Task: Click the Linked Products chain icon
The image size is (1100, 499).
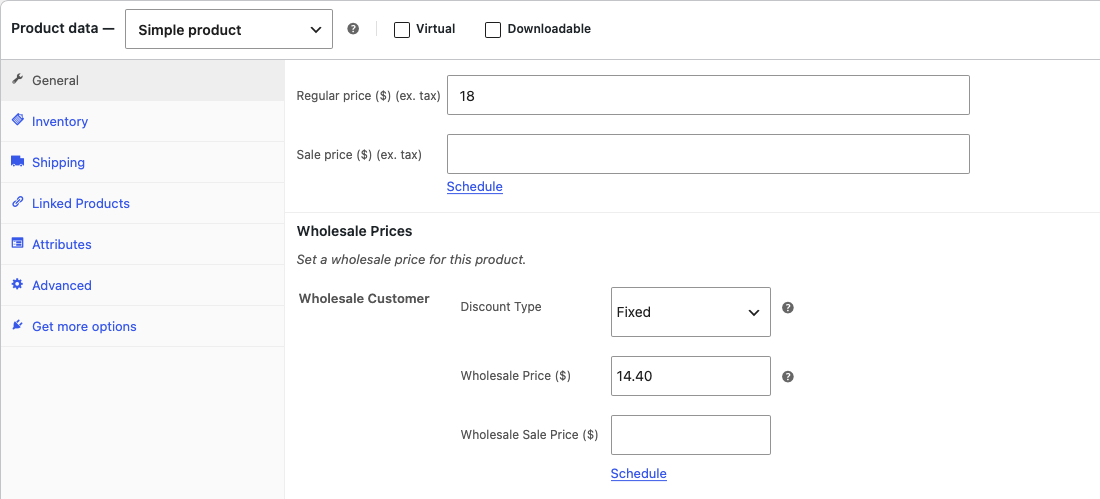Action: [18, 202]
